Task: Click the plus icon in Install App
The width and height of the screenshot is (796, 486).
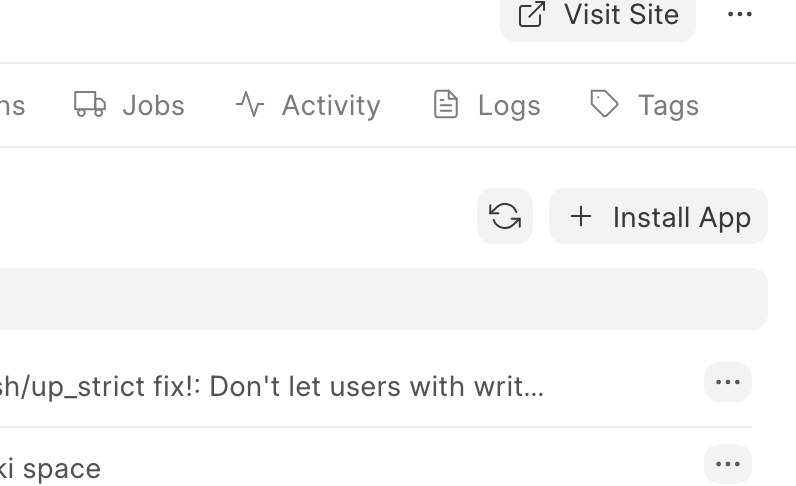Action: click(x=581, y=216)
